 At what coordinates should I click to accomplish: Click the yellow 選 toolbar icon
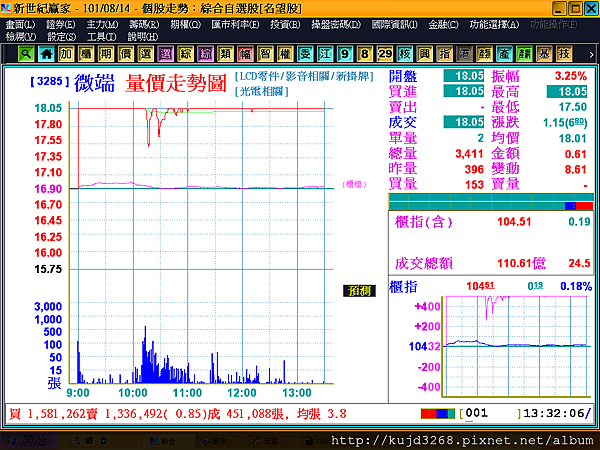click(146, 54)
